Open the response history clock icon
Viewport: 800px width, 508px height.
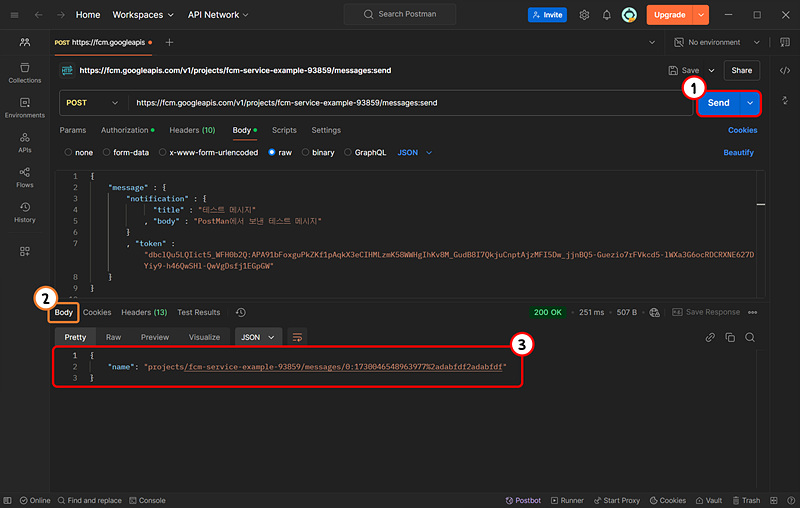coord(241,312)
